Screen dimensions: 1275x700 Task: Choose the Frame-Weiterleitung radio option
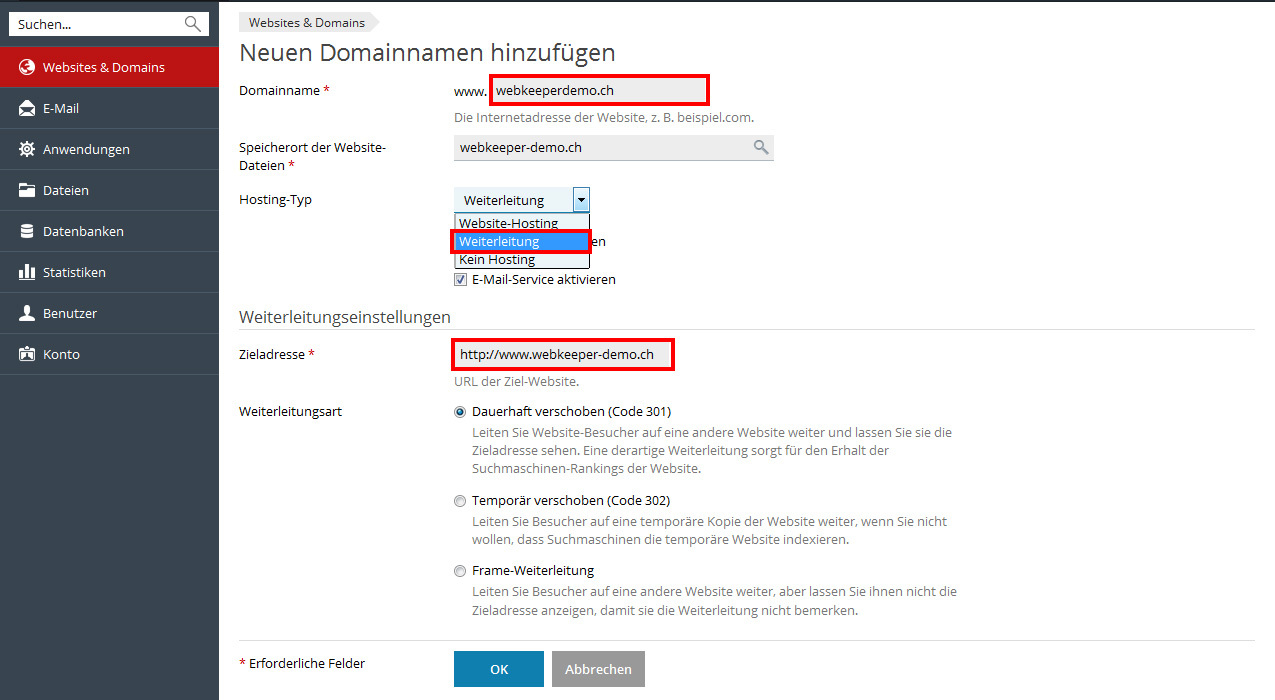point(460,571)
